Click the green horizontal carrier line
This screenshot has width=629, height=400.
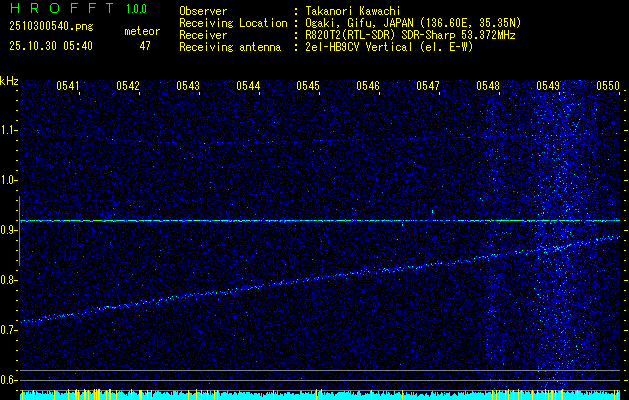point(300,220)
